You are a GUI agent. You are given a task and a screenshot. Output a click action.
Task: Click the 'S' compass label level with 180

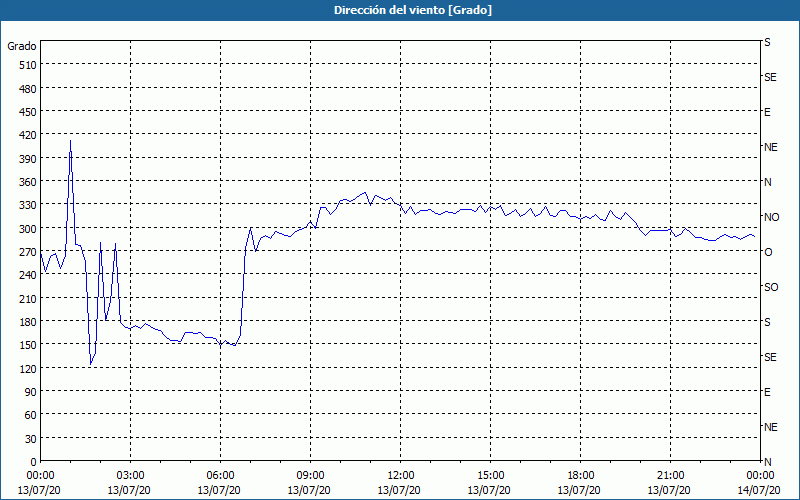coord(767,322)
